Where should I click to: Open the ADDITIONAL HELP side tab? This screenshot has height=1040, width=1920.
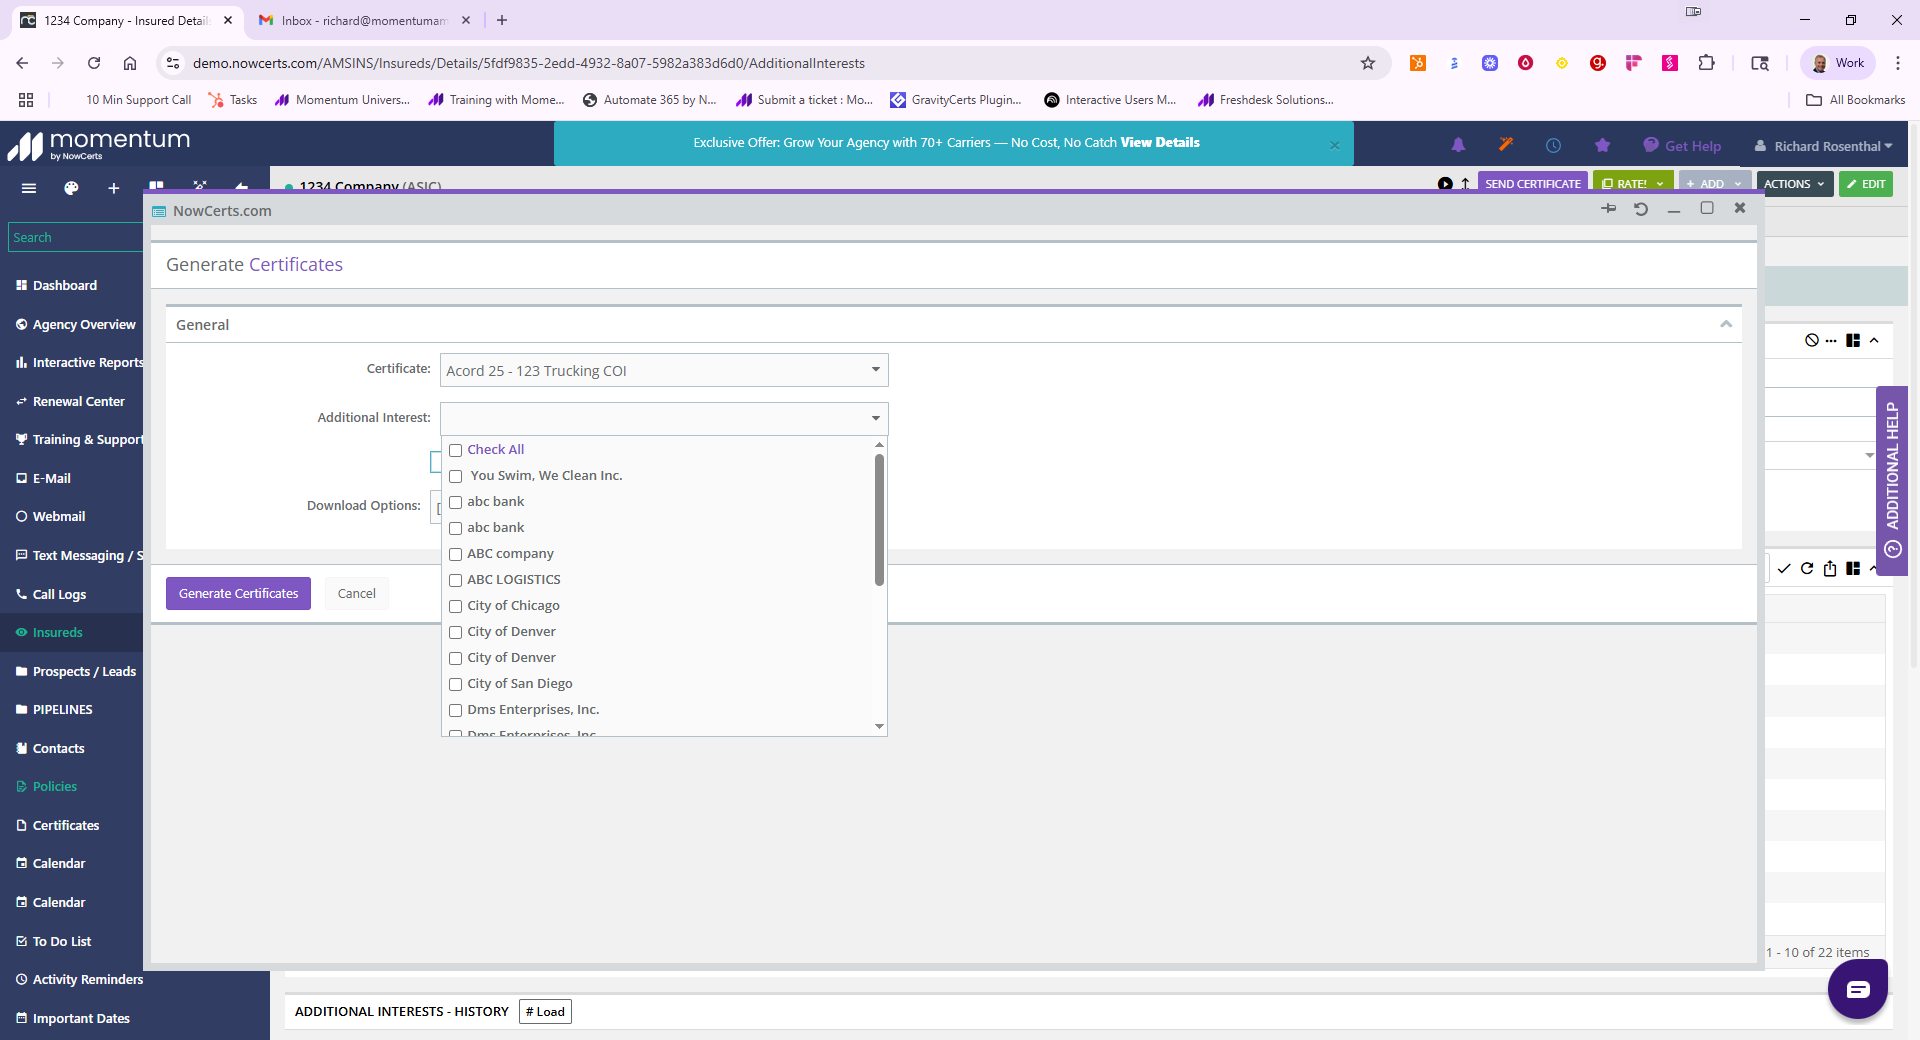coord(1892,480)
